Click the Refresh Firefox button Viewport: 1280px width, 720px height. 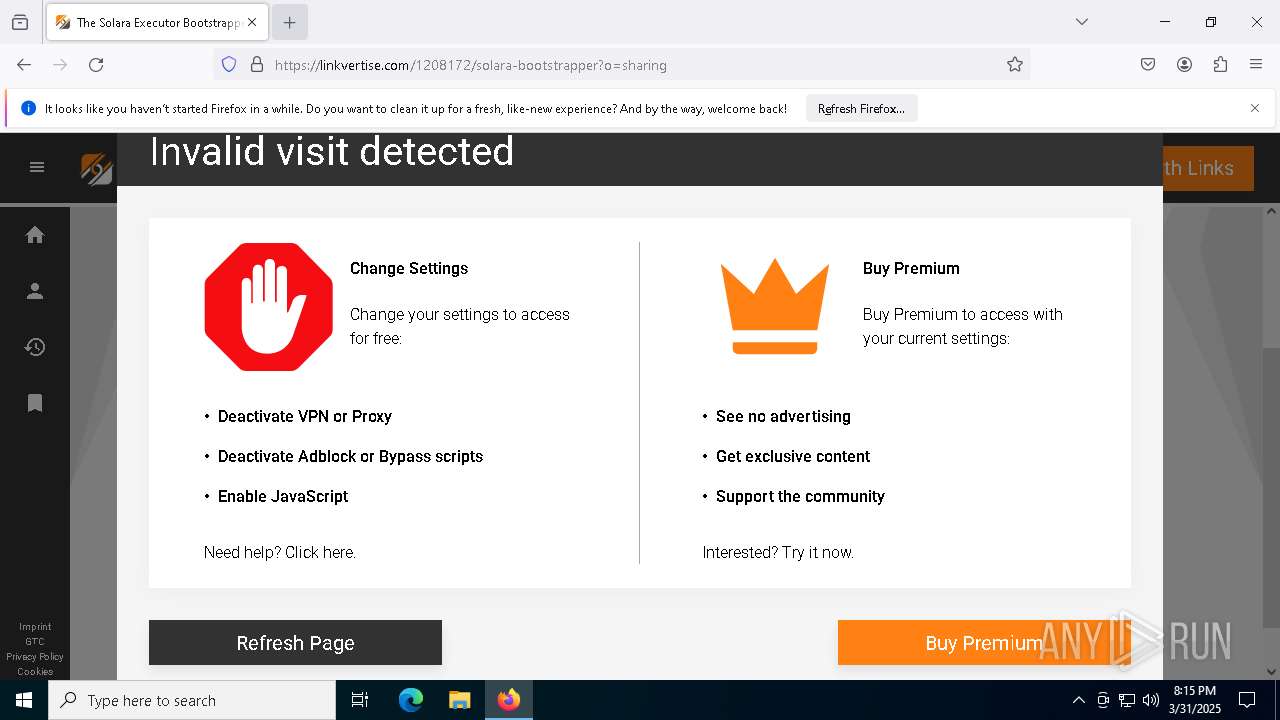point(861,109)
